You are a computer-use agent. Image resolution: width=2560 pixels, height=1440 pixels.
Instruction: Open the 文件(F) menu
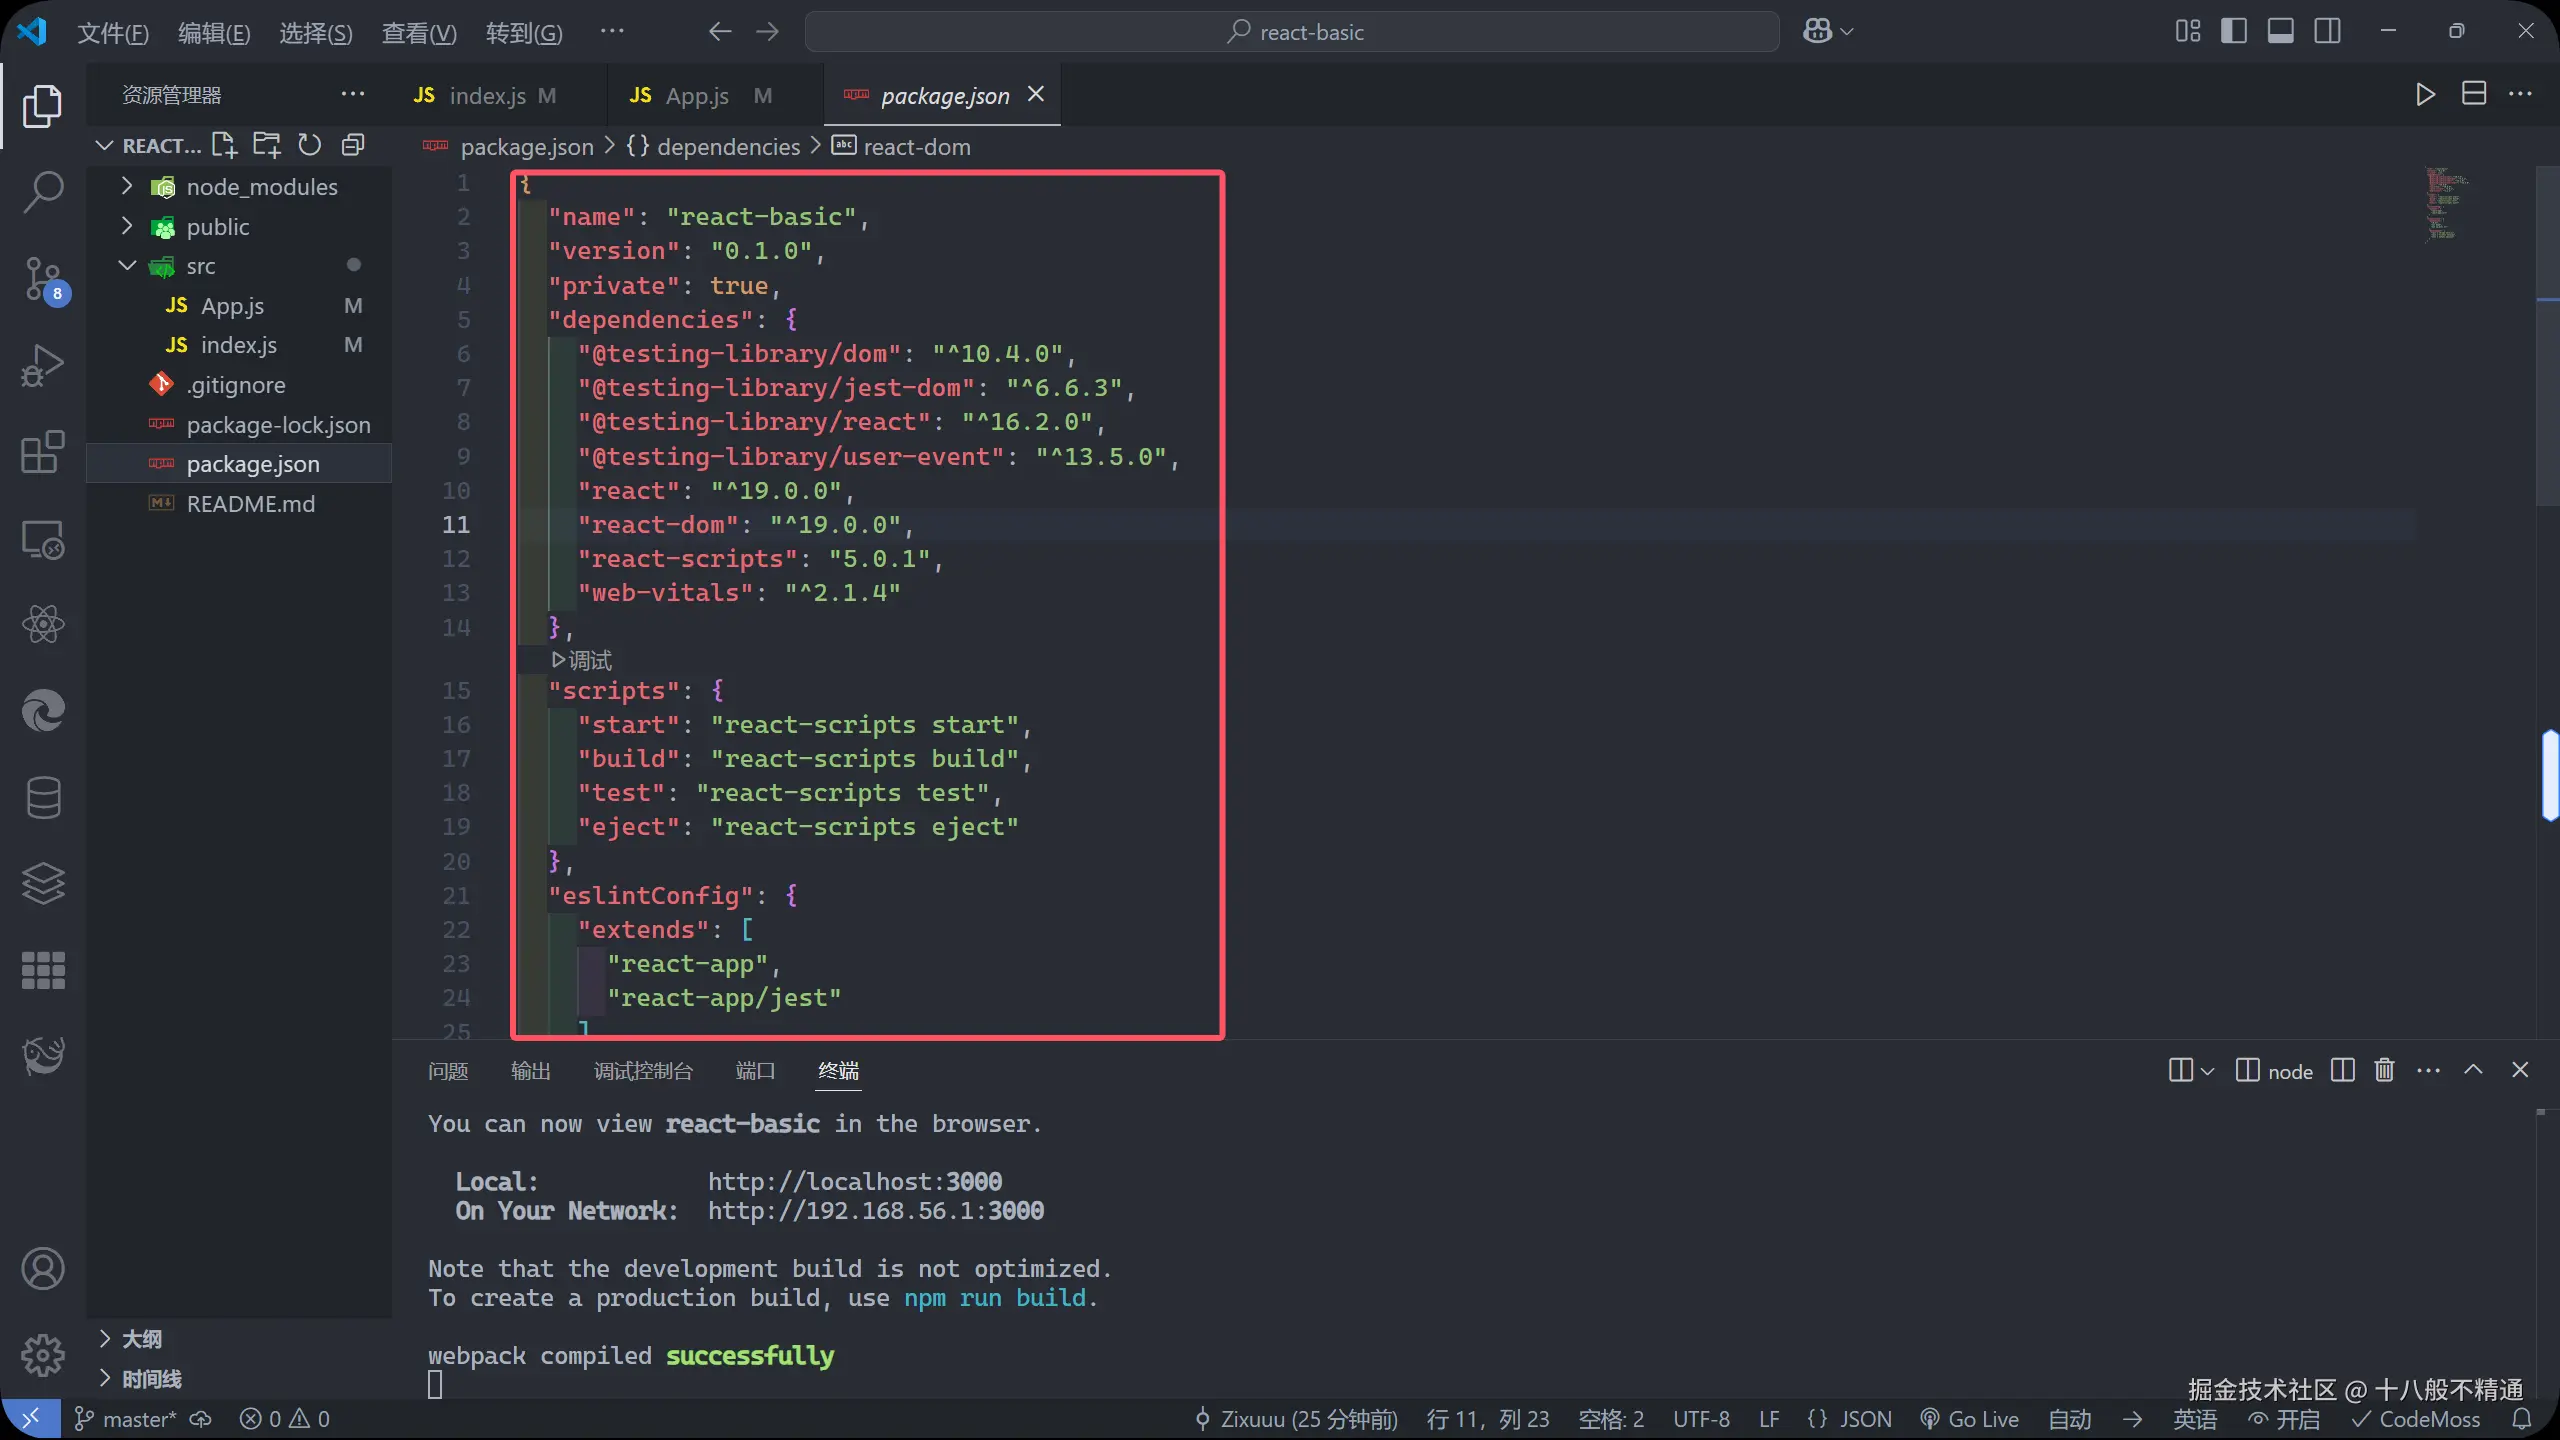pyautogui.click(x=113, y=33)
